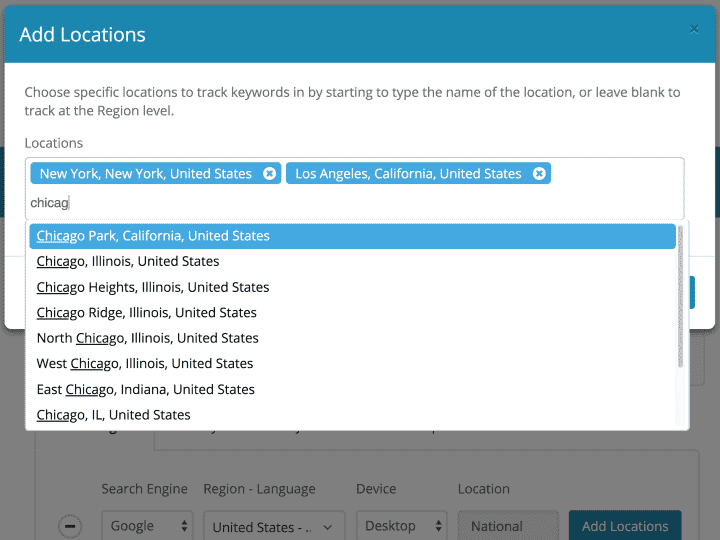Pick Chicago Heights, Illinois option
This screenshot has height=540, width=720.
(x=153, y=287)
